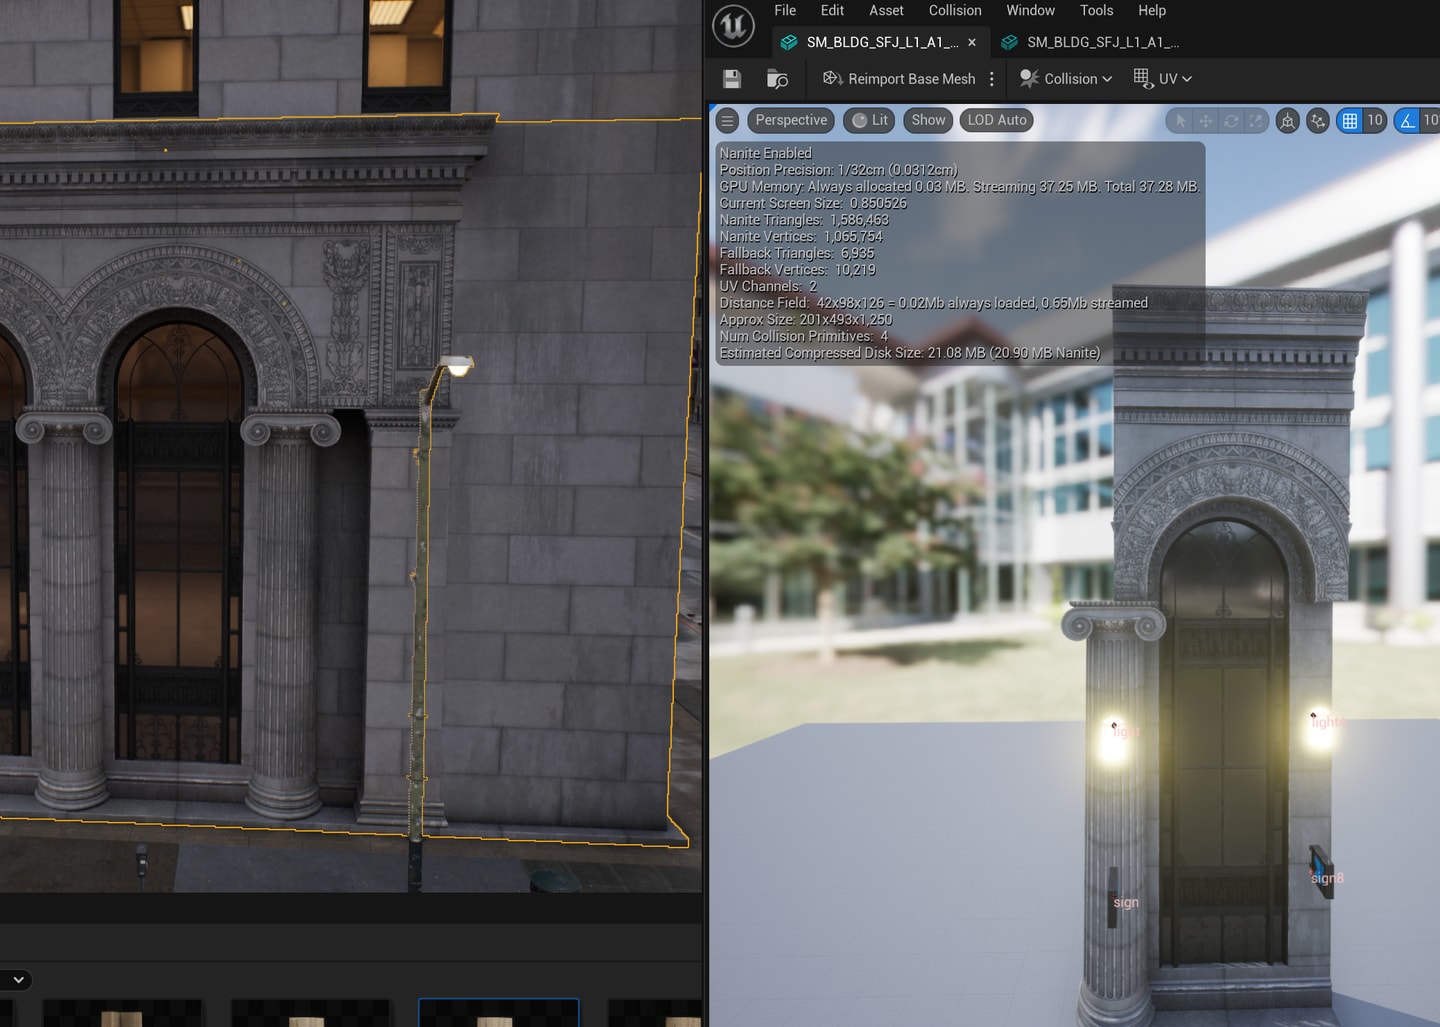Open the Perspective view mode menu

(791, 120)
